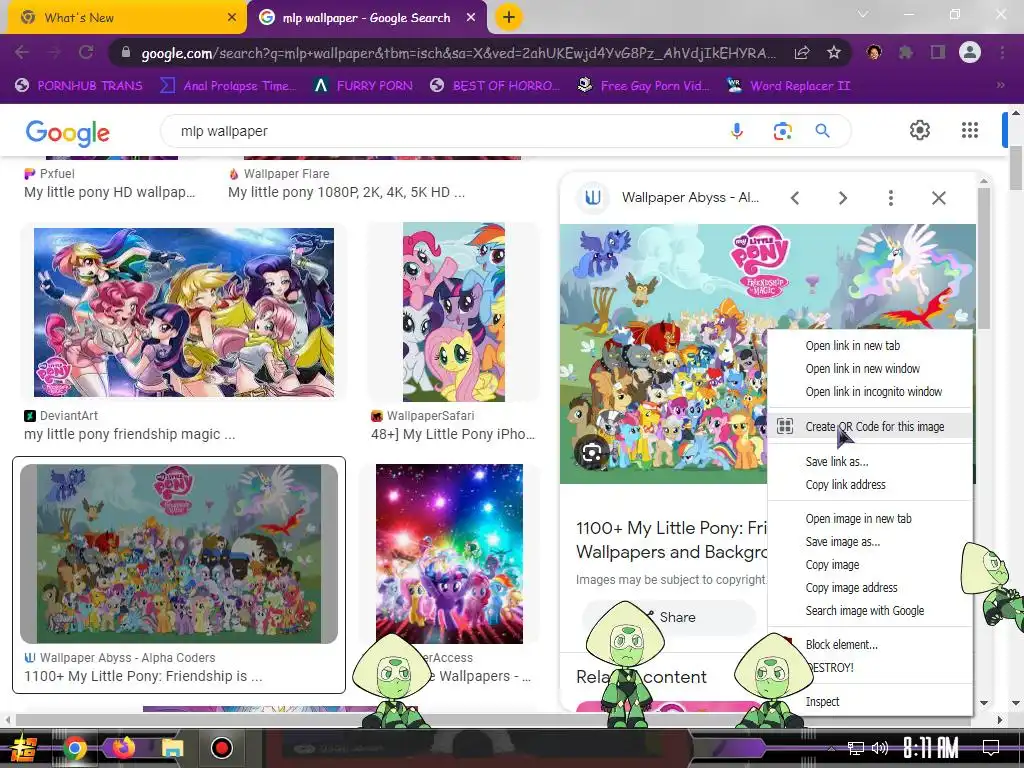Click the blue magnifier search icon
This screenshot has height=768, width=1024.
click(823, 131)
